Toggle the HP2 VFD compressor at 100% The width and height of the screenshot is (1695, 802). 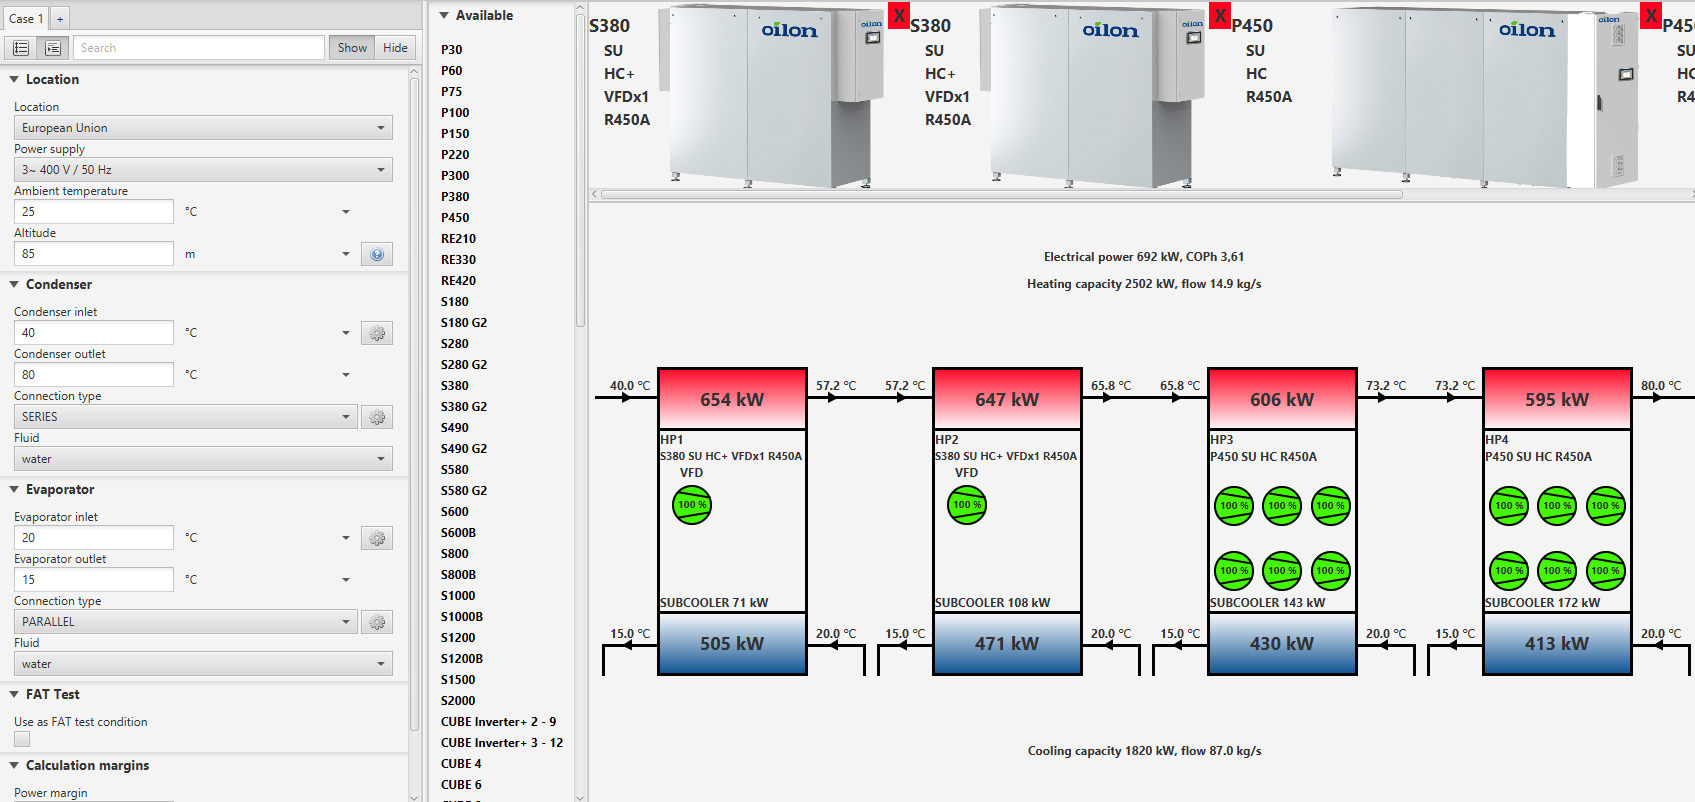click(x=967, y=505)
